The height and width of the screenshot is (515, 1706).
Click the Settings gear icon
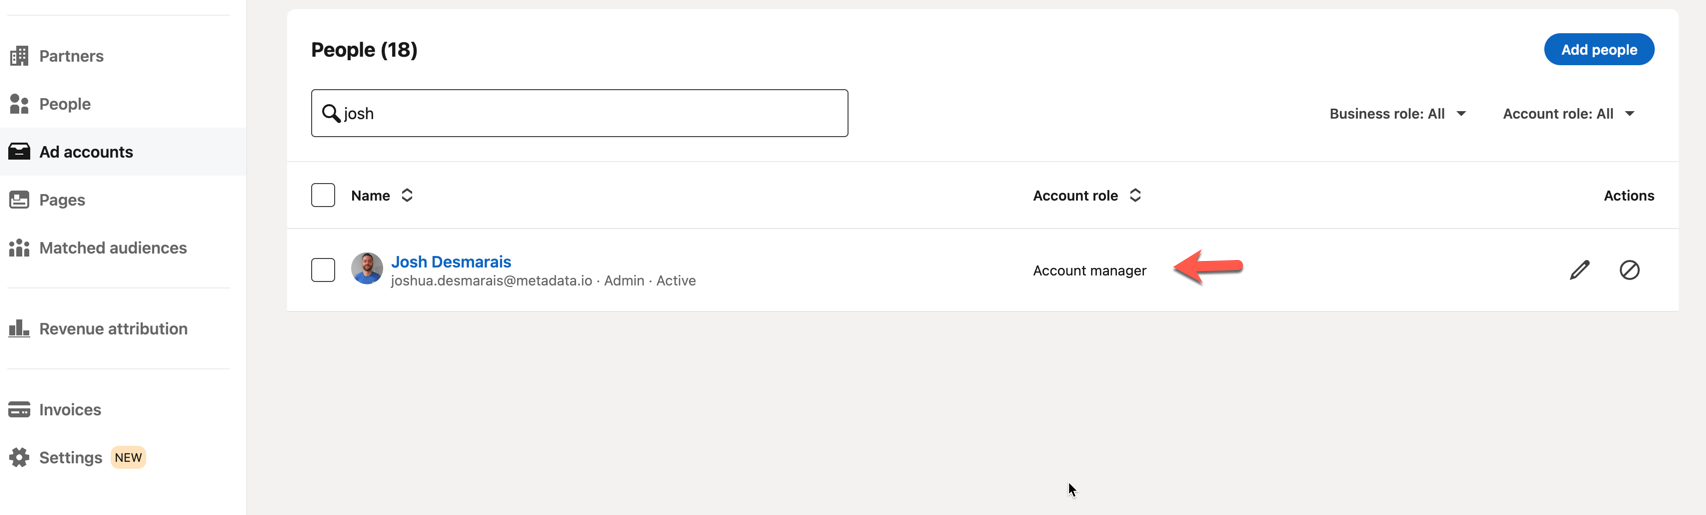(x=19, y=458)
